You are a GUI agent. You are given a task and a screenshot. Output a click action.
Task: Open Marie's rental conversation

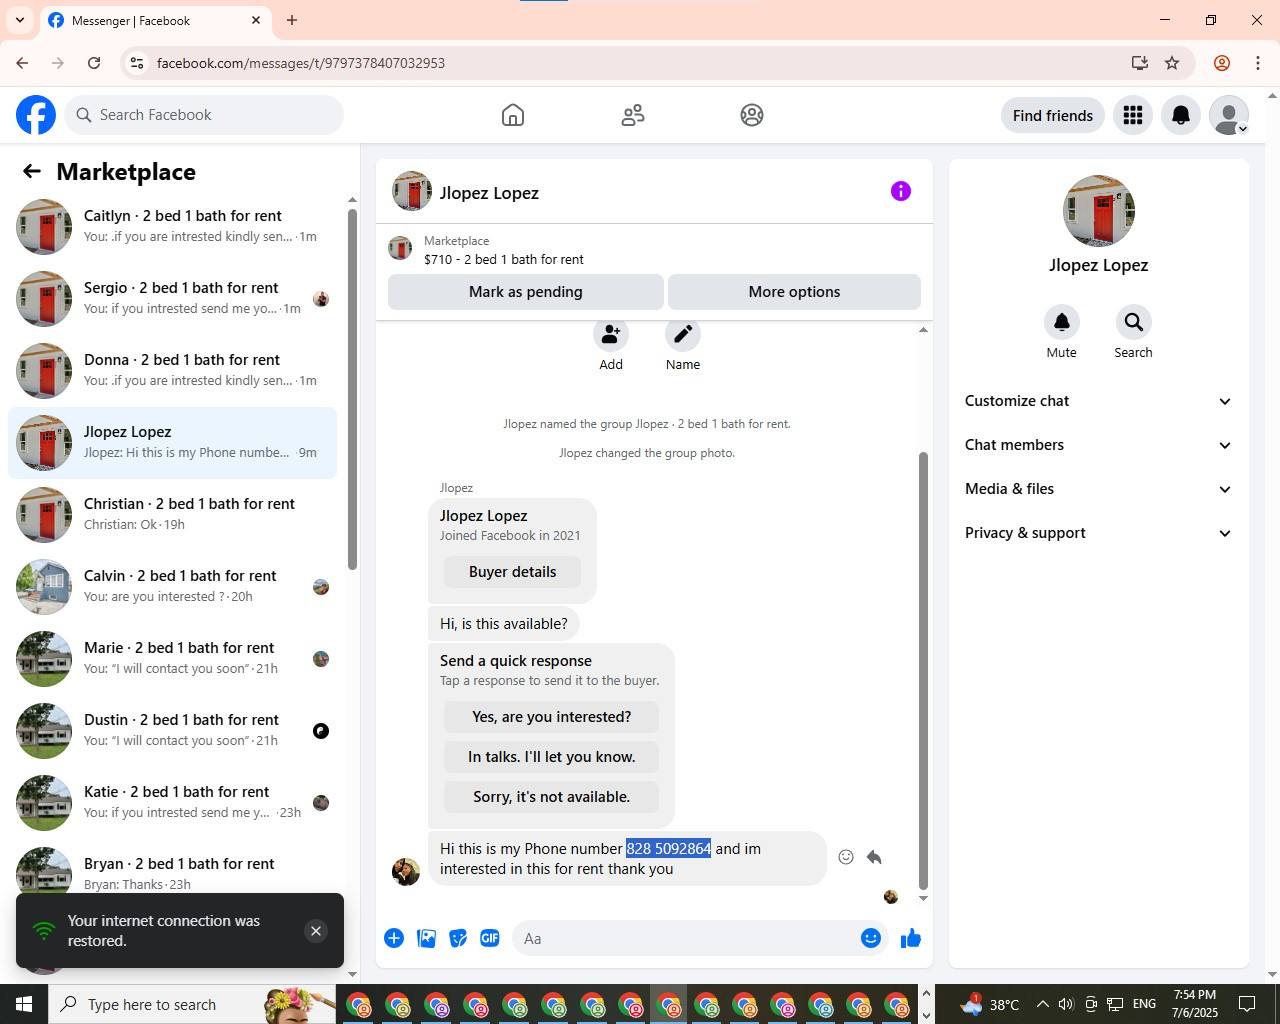tap(172, 659)
